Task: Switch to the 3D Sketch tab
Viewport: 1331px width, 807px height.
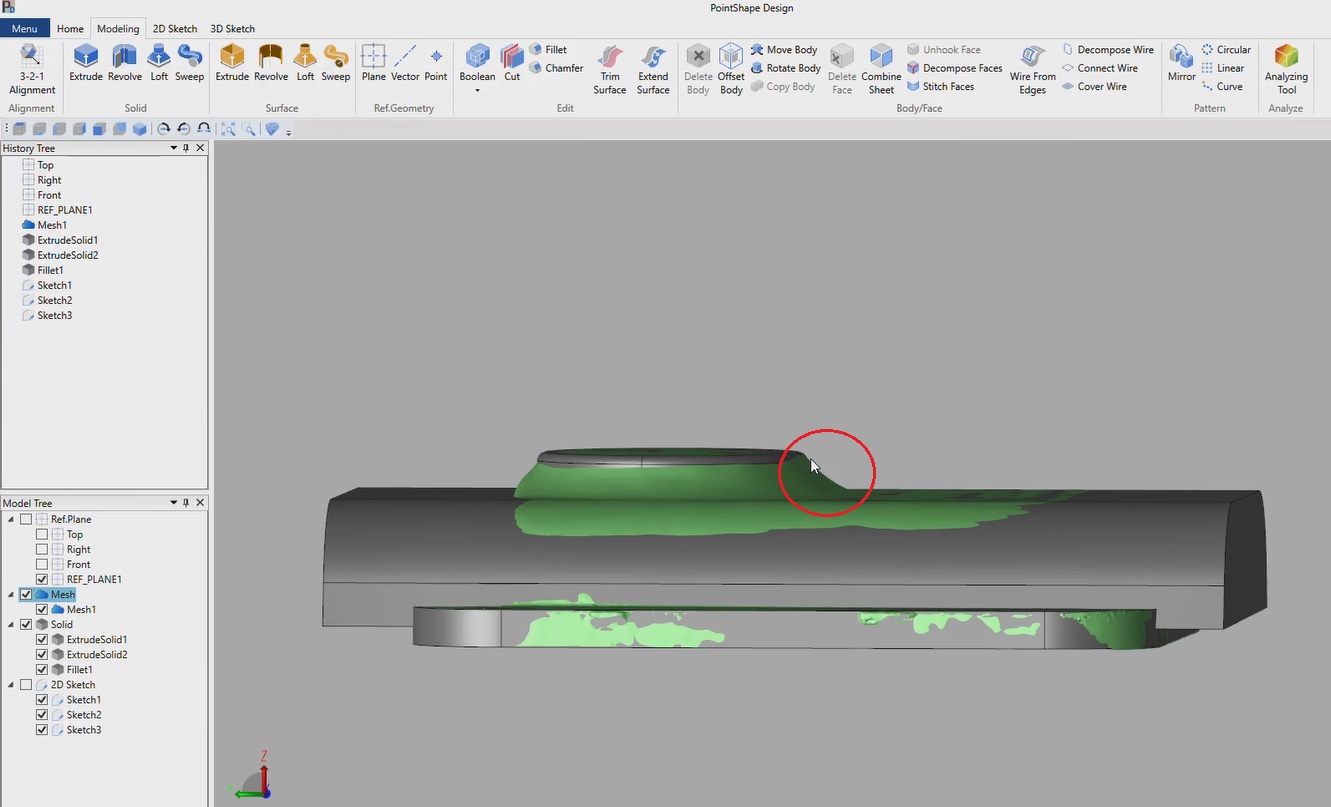Action: pos(232,29)
